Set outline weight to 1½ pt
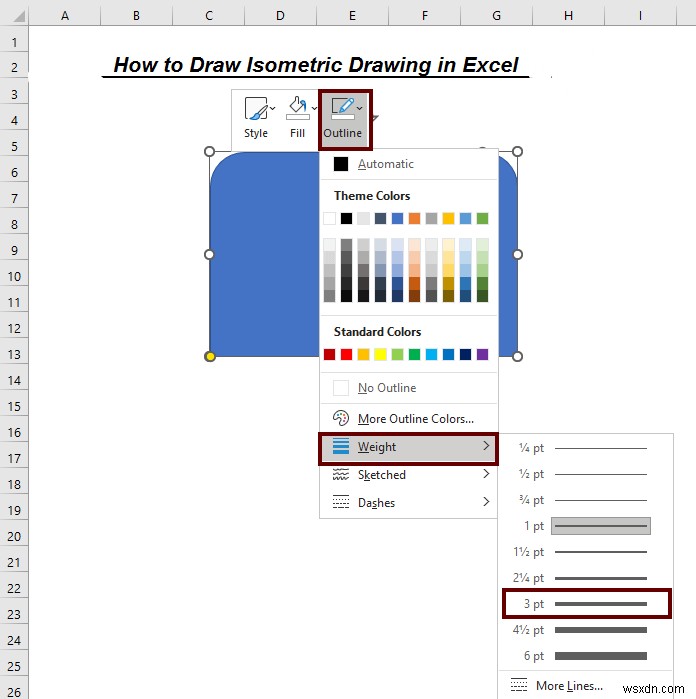This screenshot has width=696, height=699. (x=585, y=552)
